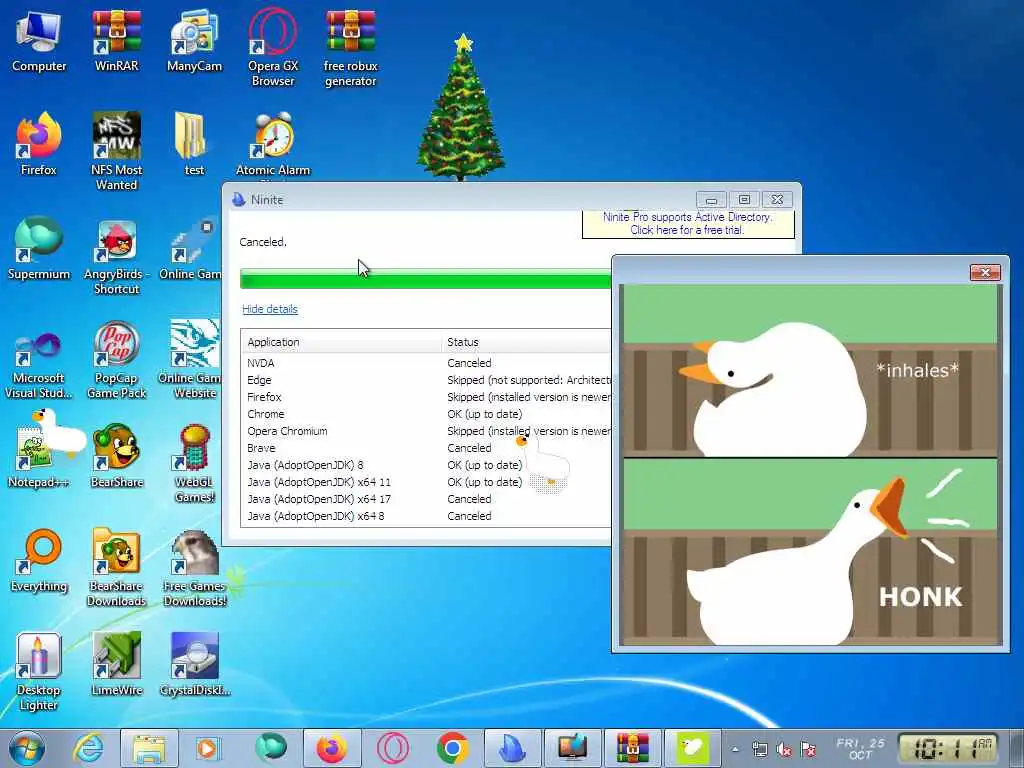The height and width of the screenshot is (768, 1024).
Task: Open the Online Games Website desktop shortcut
Action: pyautogui.click(x=195, y=359)
